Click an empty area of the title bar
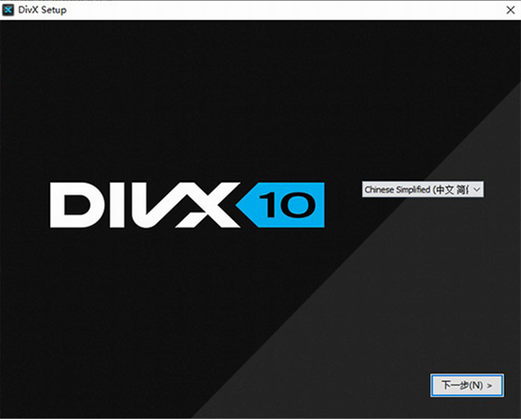The height and width of the screenshot is (419, 521). [x=267, y=10]
